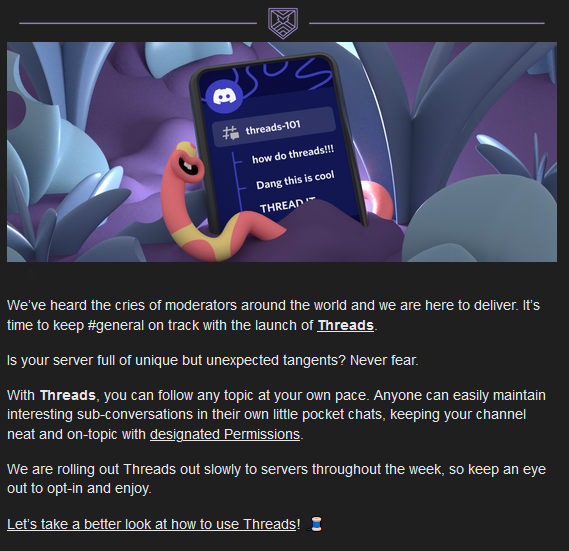The width and height of the screenshot is (569, 551).
Task: Click the bold Threads word after "With"
Action: pyautogui.click(x=67, y=395)
